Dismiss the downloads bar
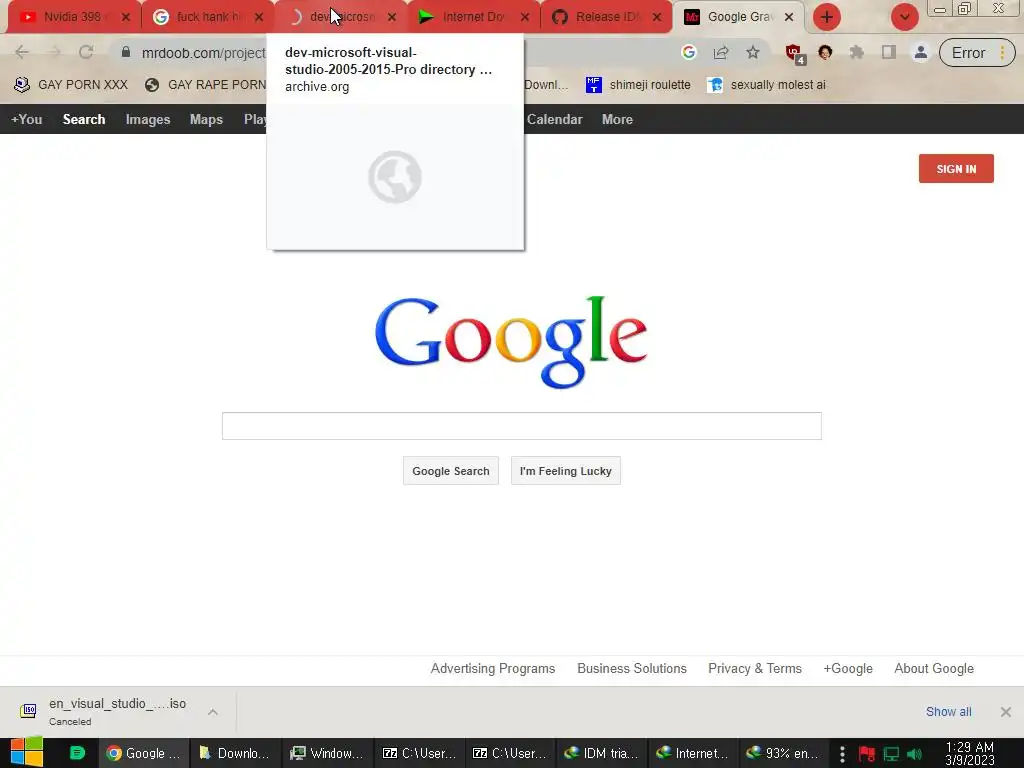Image resolution: width=1024 pixels, height=768 pixels. pos(1005,712)
